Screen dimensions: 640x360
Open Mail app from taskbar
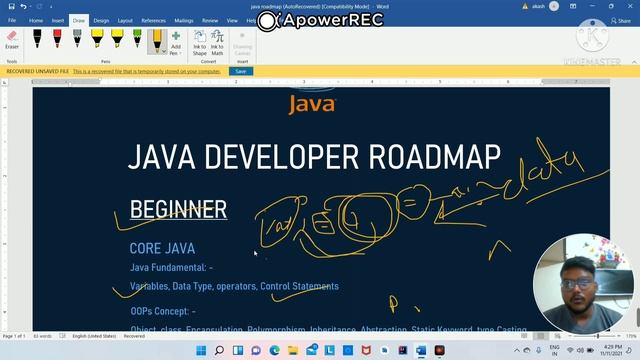coord(311,350)
